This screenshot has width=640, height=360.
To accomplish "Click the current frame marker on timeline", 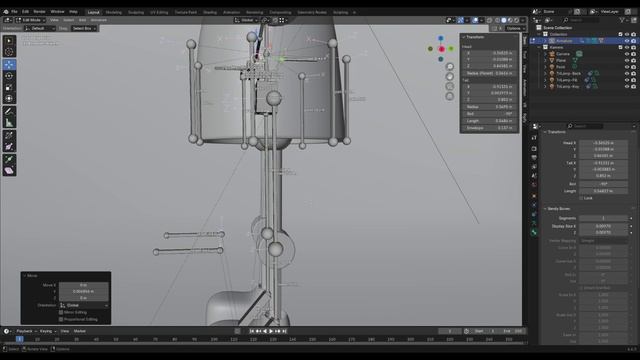I will click(x=19, y=339).
